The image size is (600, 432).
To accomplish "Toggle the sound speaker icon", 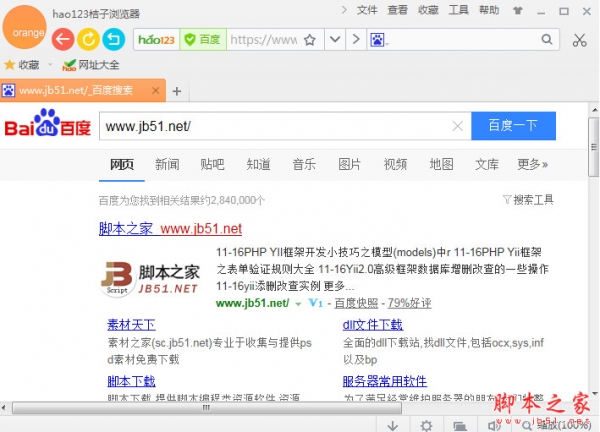I will pos(493,425).
